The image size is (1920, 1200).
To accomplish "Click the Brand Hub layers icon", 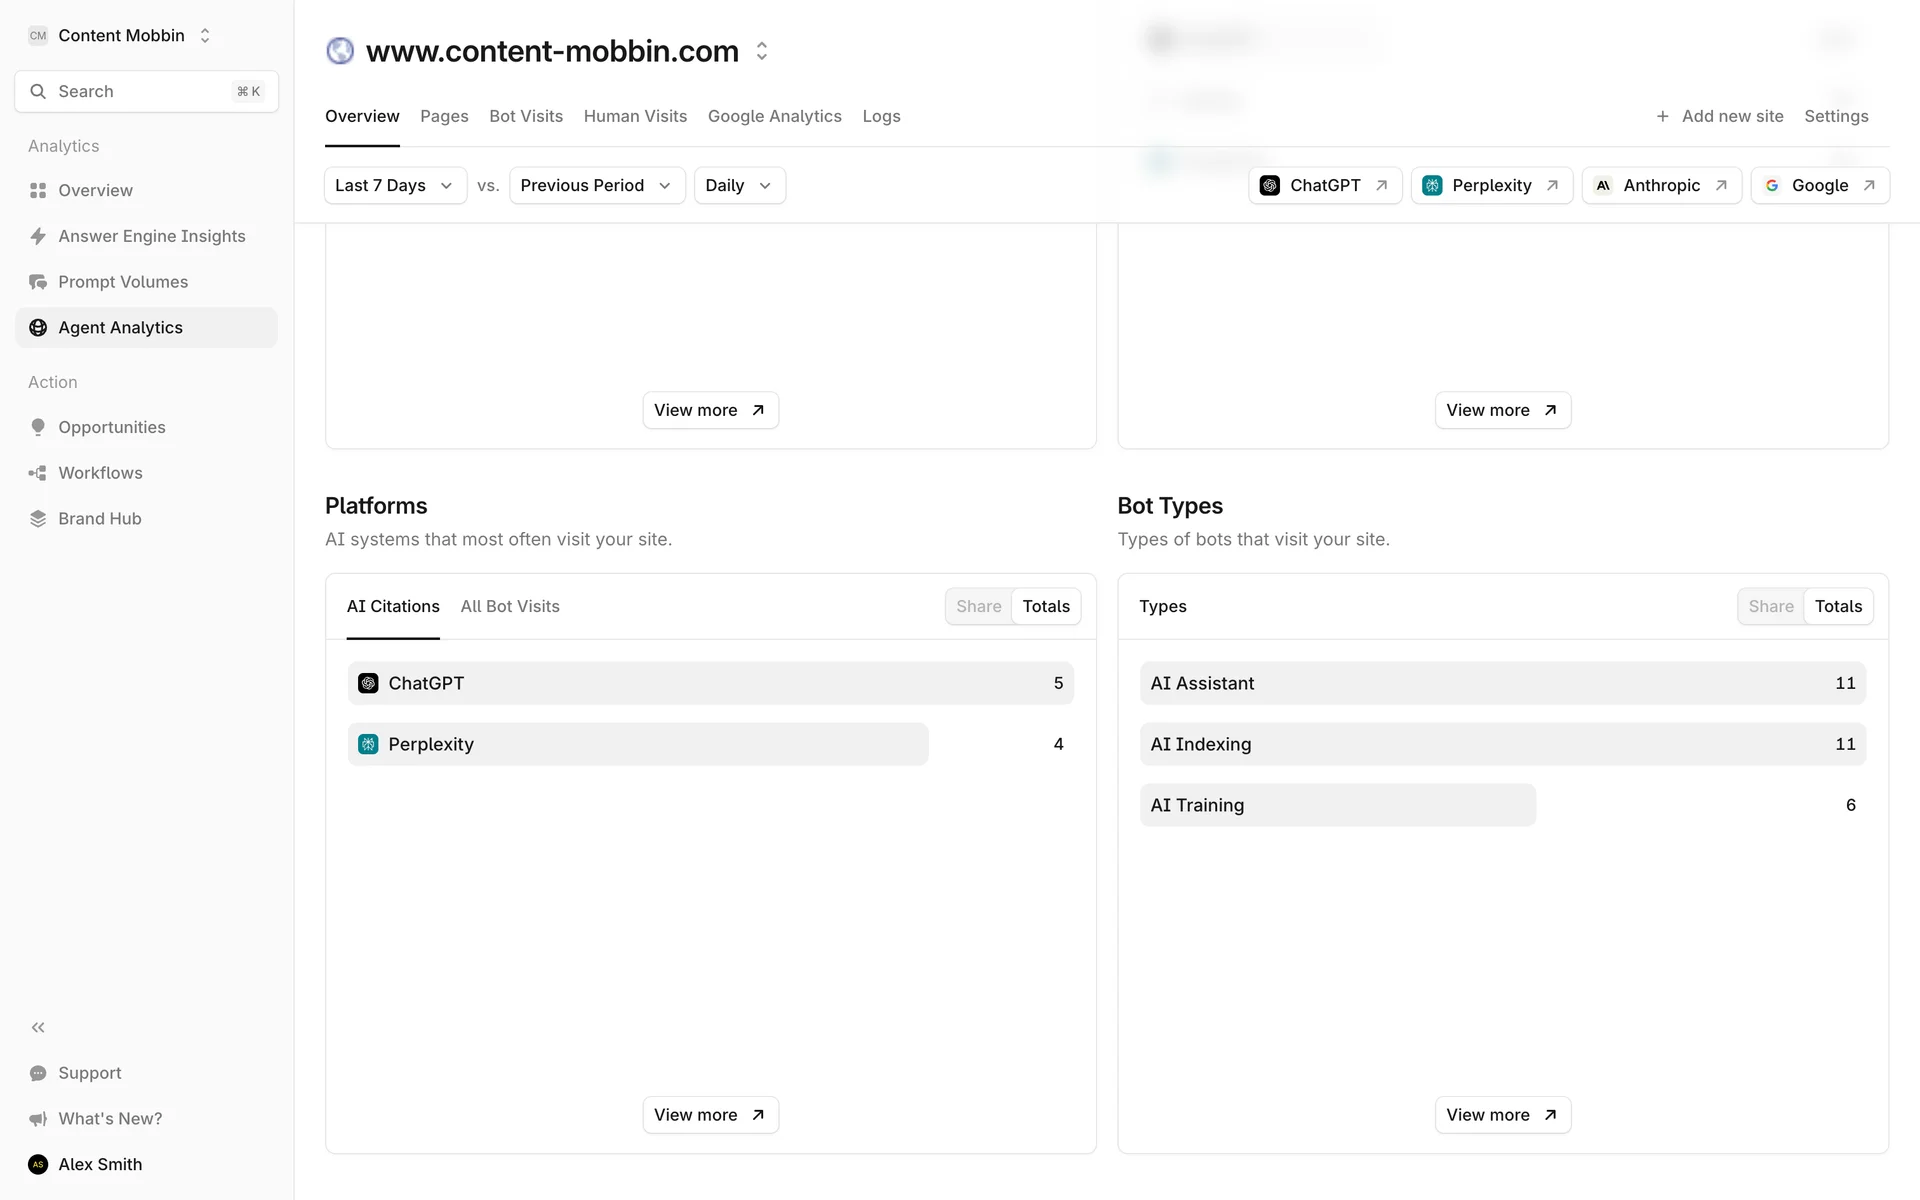I will (x=38, y=519).
